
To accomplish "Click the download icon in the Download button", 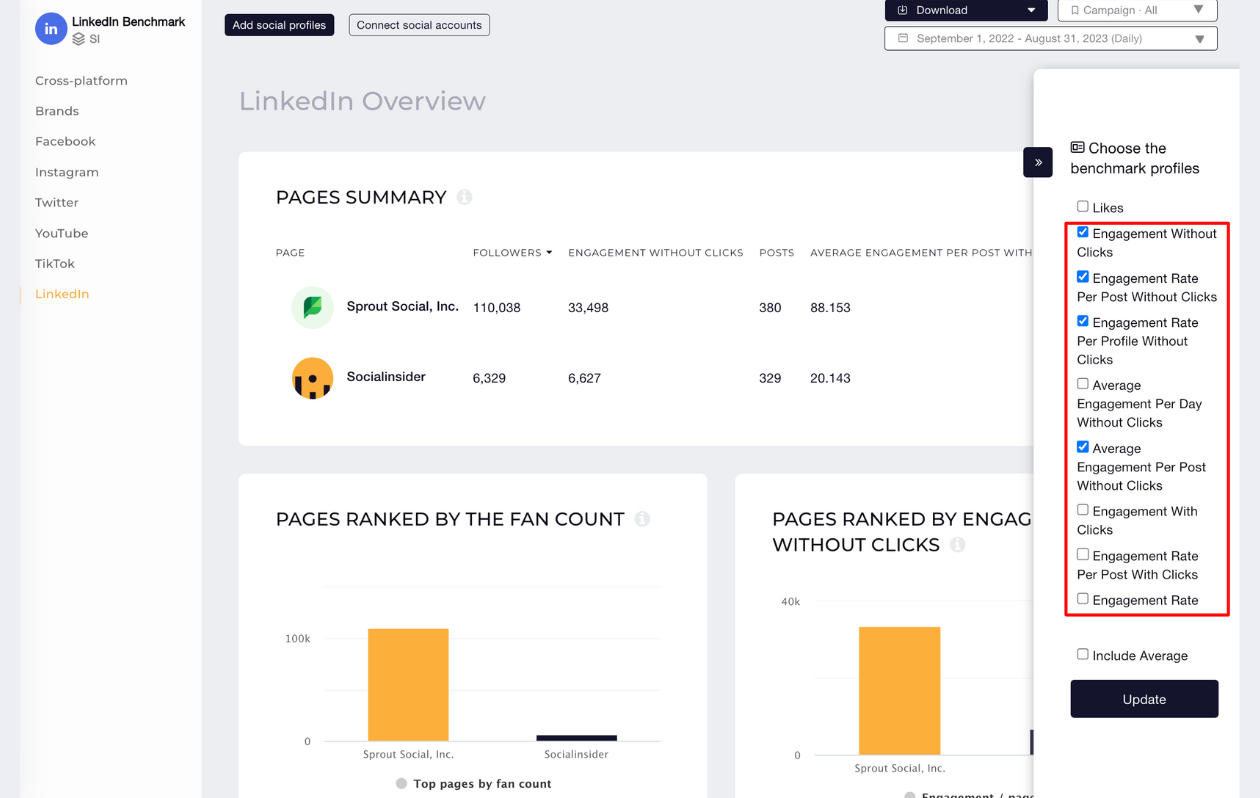I will coord(902,10).
